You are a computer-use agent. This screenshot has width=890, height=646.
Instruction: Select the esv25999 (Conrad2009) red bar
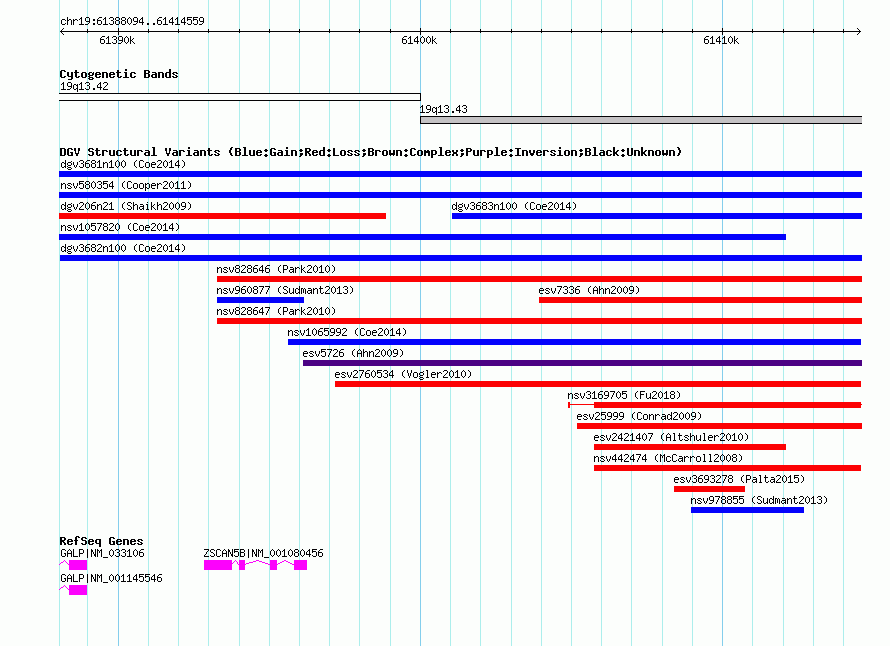(x=719, y=426)
